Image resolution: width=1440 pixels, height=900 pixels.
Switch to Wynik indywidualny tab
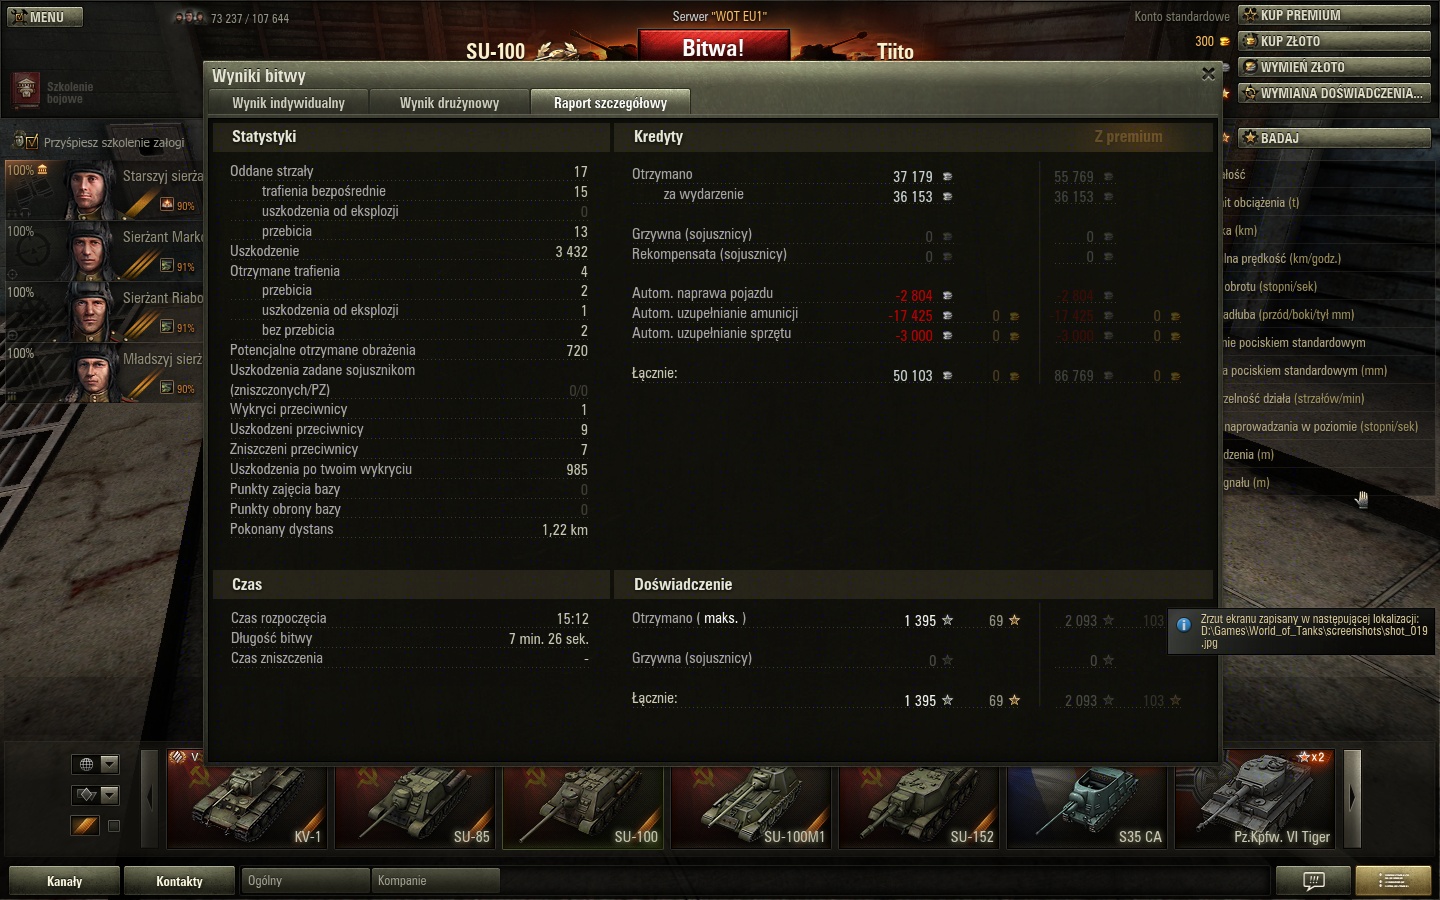click(x=288, y=102)
